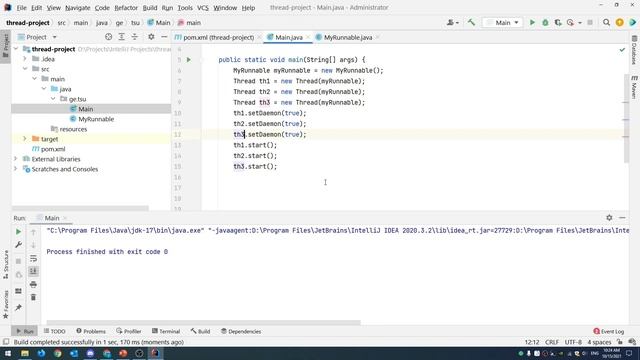The width and height of the screenshot is (640, 360).
Task: Open the Main run configuration dropdown
Action: point(502,23)
